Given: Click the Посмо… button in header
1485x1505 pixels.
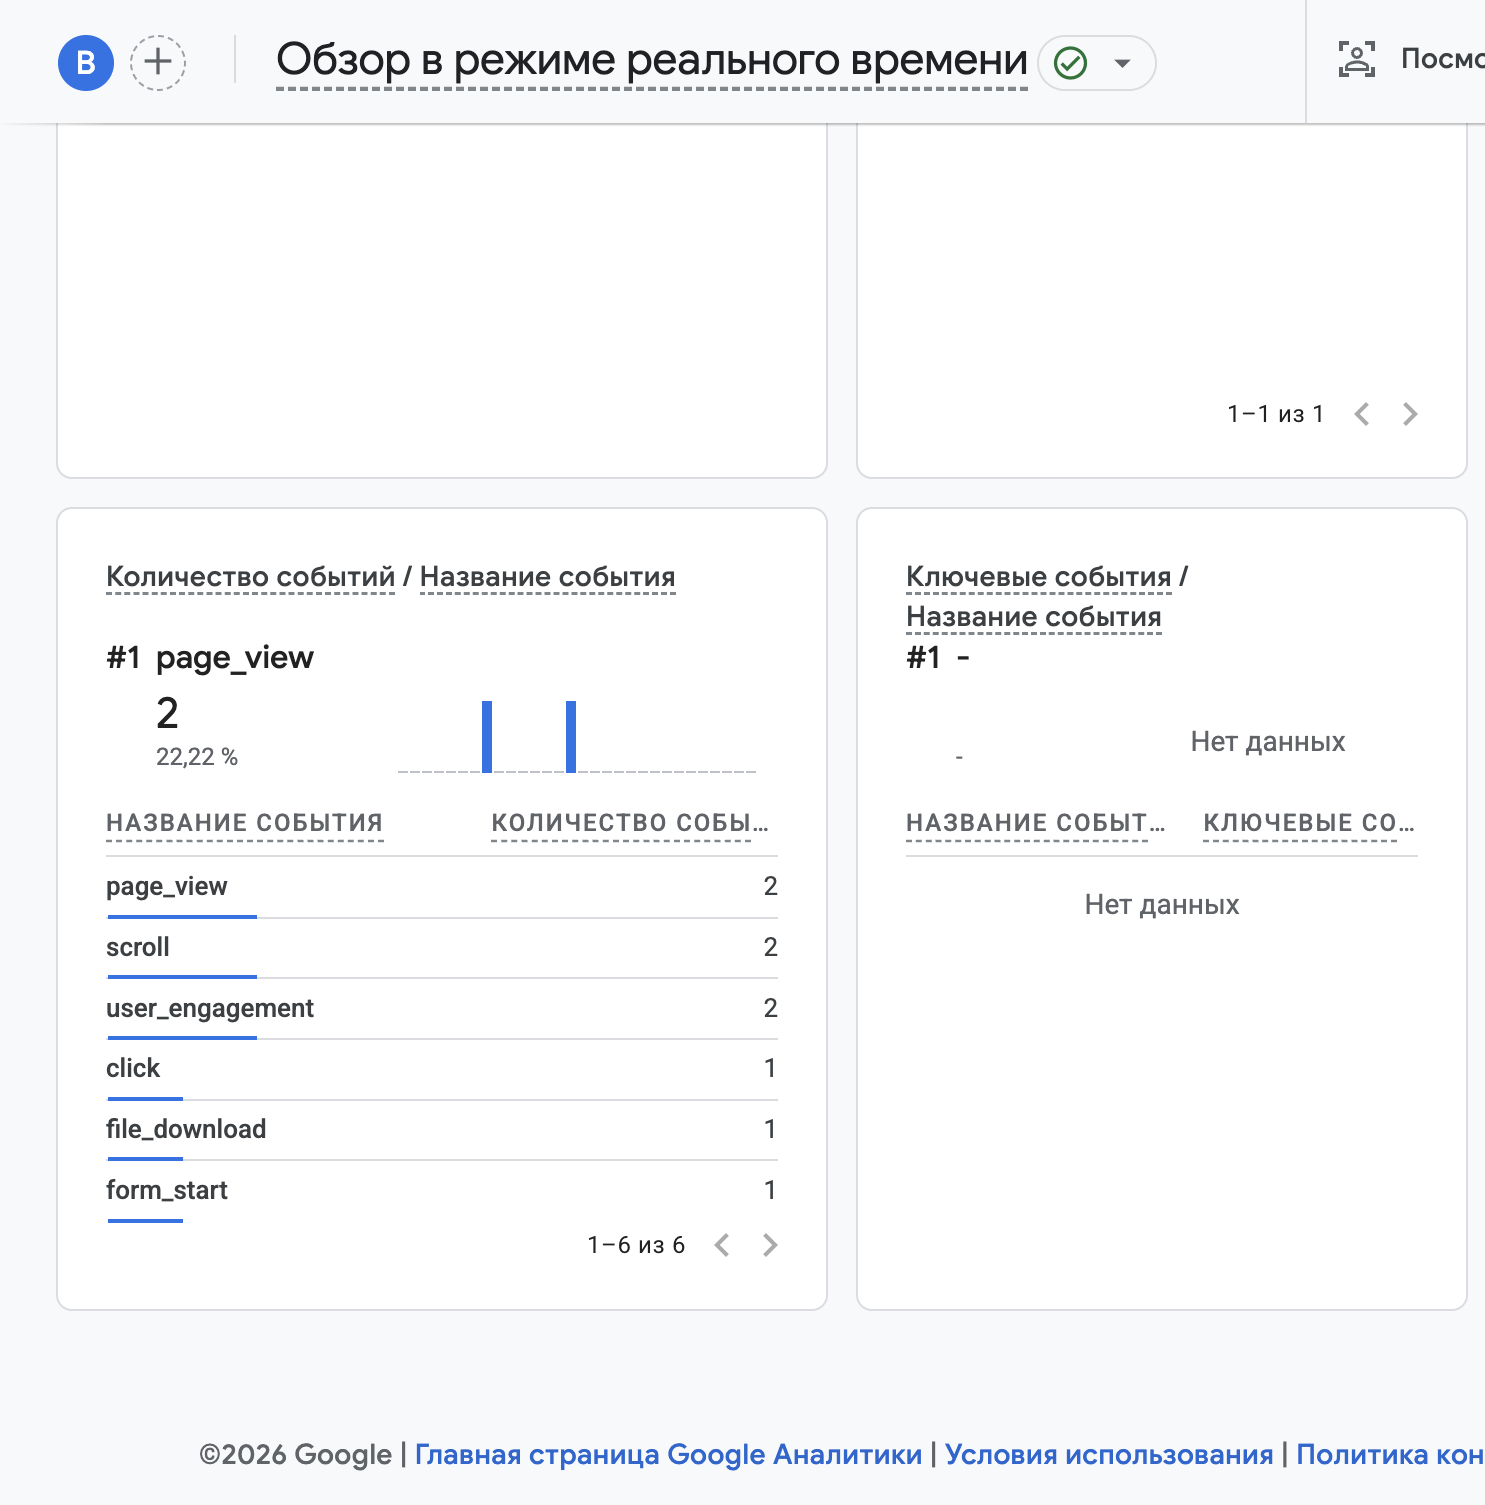Looking at the screenshot, I should coord(1412,59).
